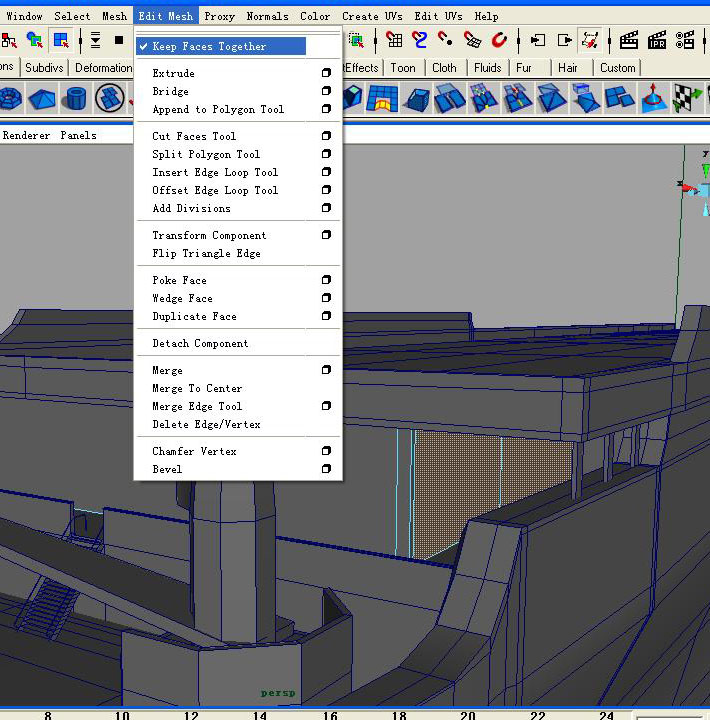Click the Snap to points magnet icon
The height and width of the screenshot is (720, 710).
[x=445, y=40]
